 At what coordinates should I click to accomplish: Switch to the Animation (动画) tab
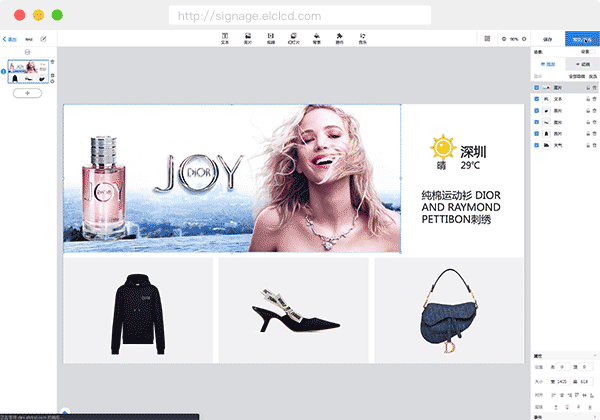pos(582,64)
